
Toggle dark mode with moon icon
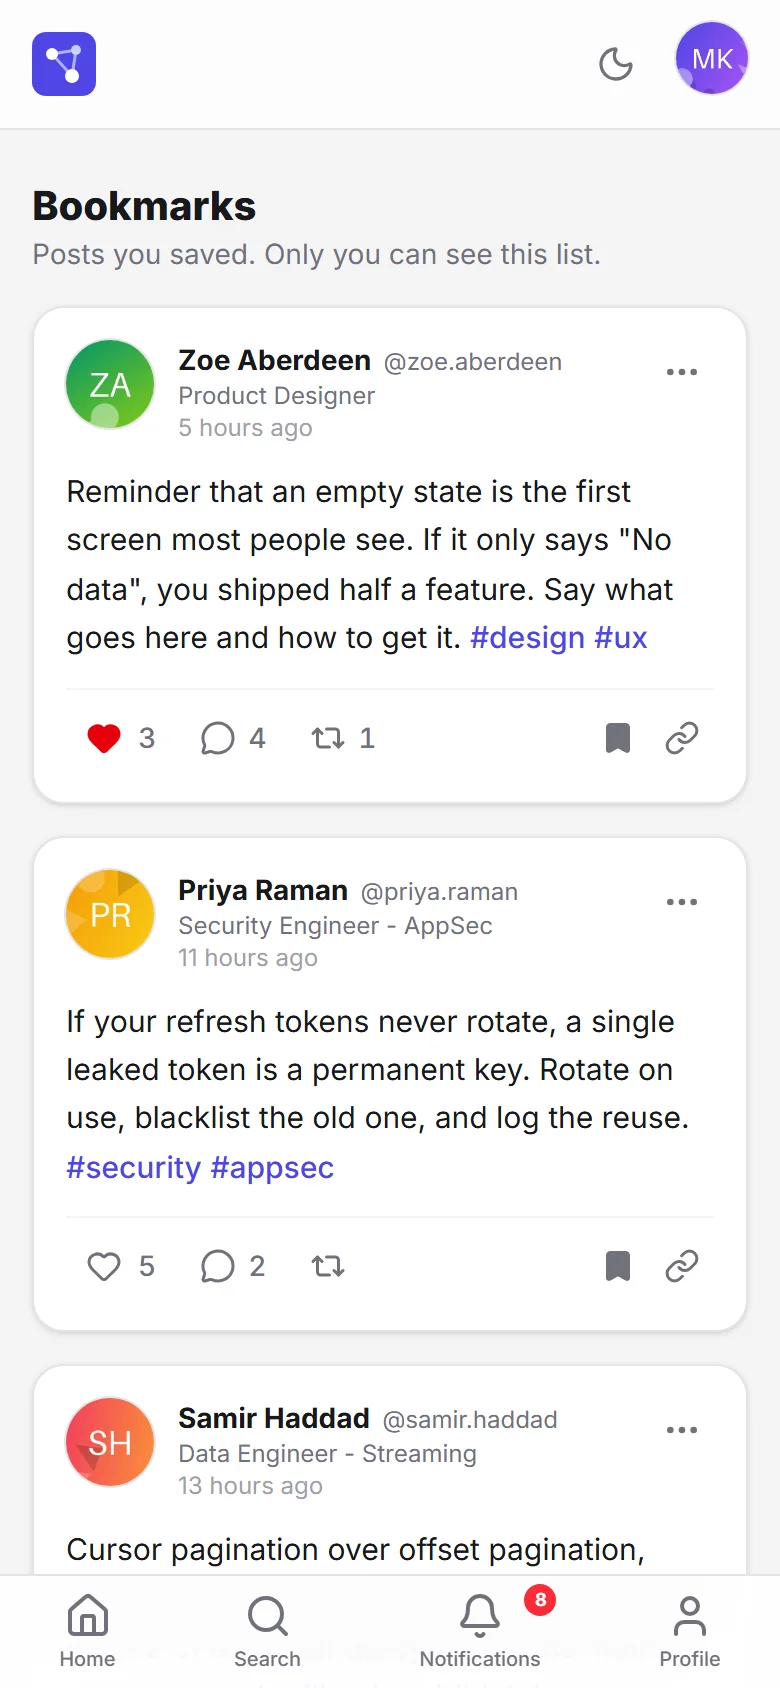[616, 64]
